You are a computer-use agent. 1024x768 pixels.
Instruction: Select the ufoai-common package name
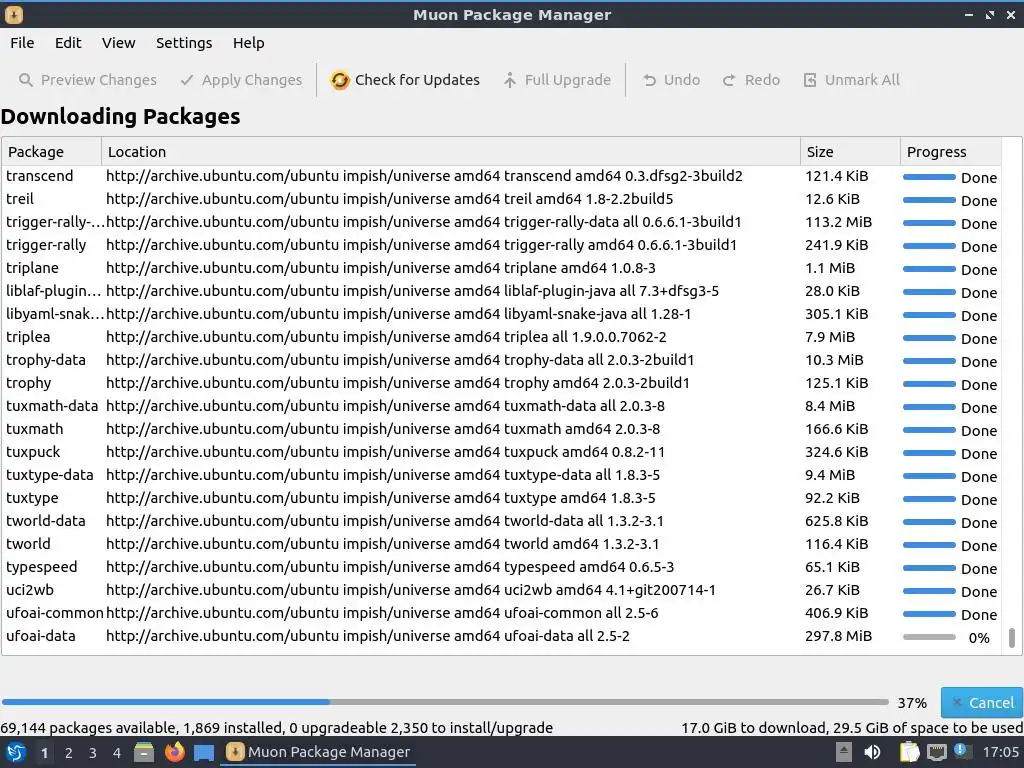point(54,613)
